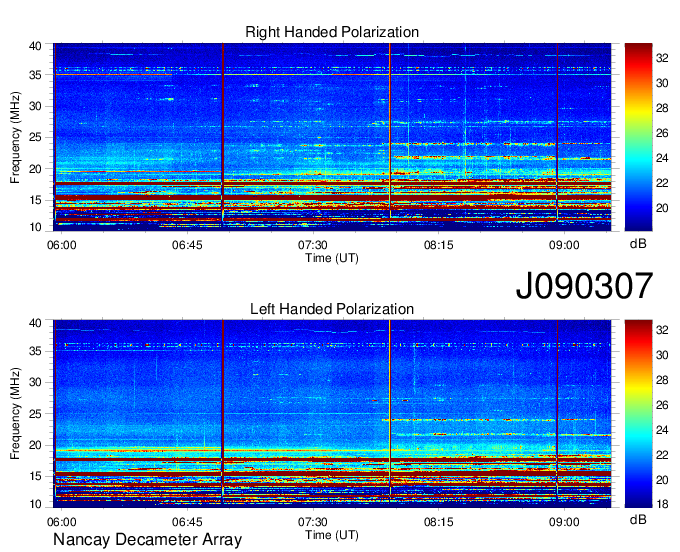The height and width of the screenshot is (552, 680).
Task: Click the 35 MHz tick on lower plot
Action: [36, 351]
